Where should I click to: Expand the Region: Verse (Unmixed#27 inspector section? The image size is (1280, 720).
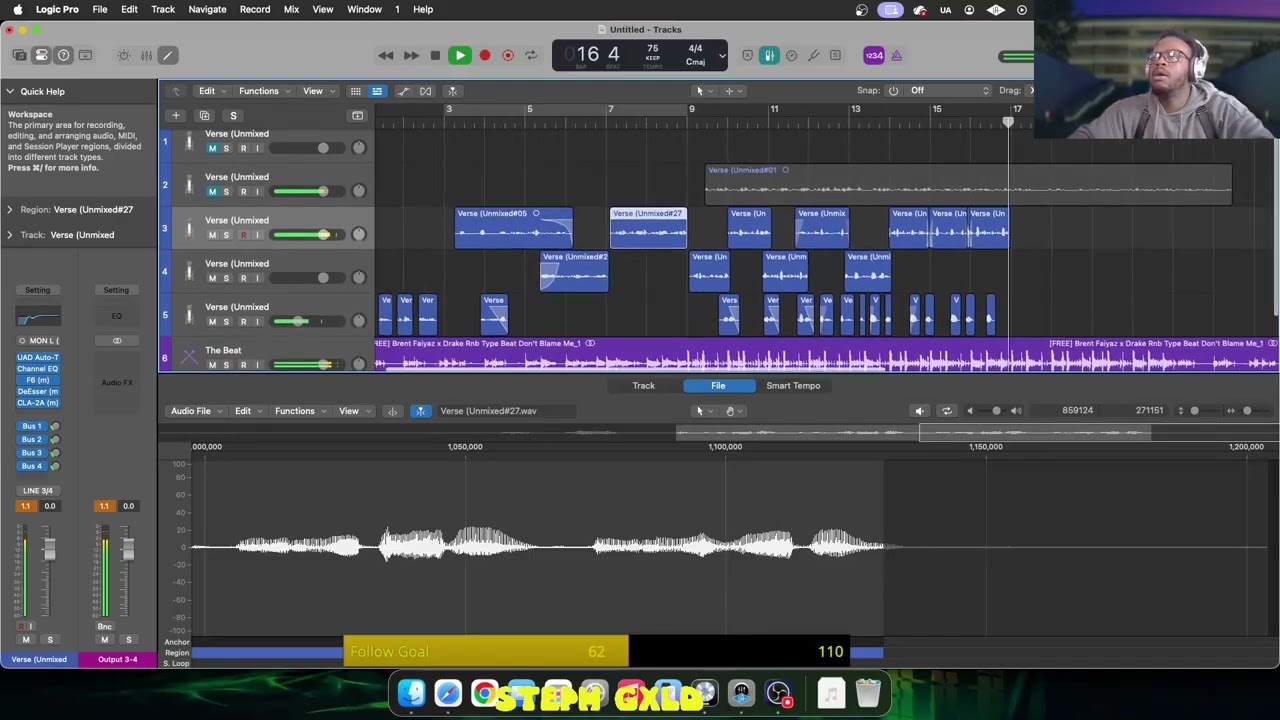click(10, 209)
